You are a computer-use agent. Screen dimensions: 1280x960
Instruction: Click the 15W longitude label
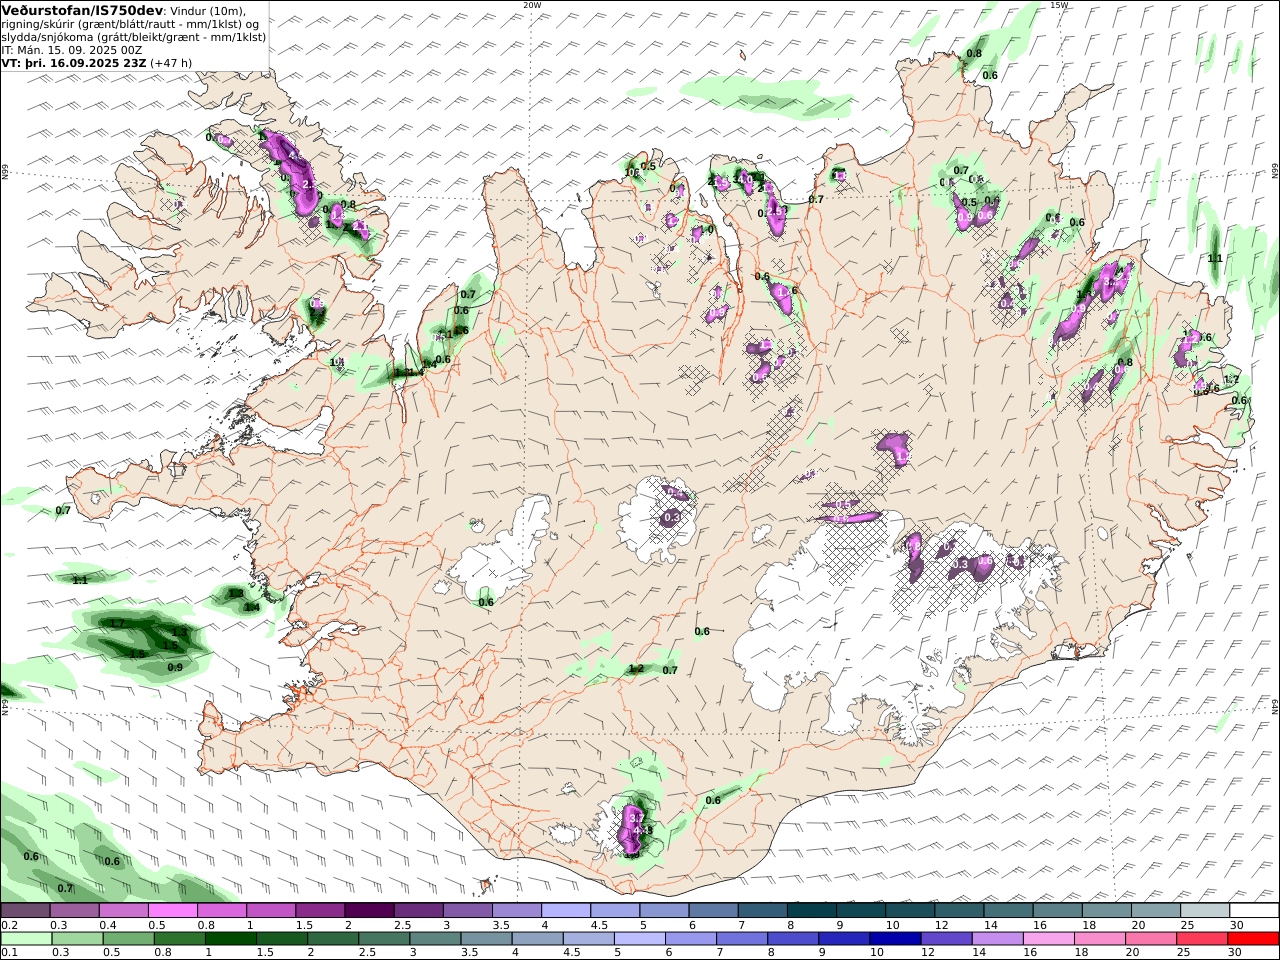(1059, 5)
